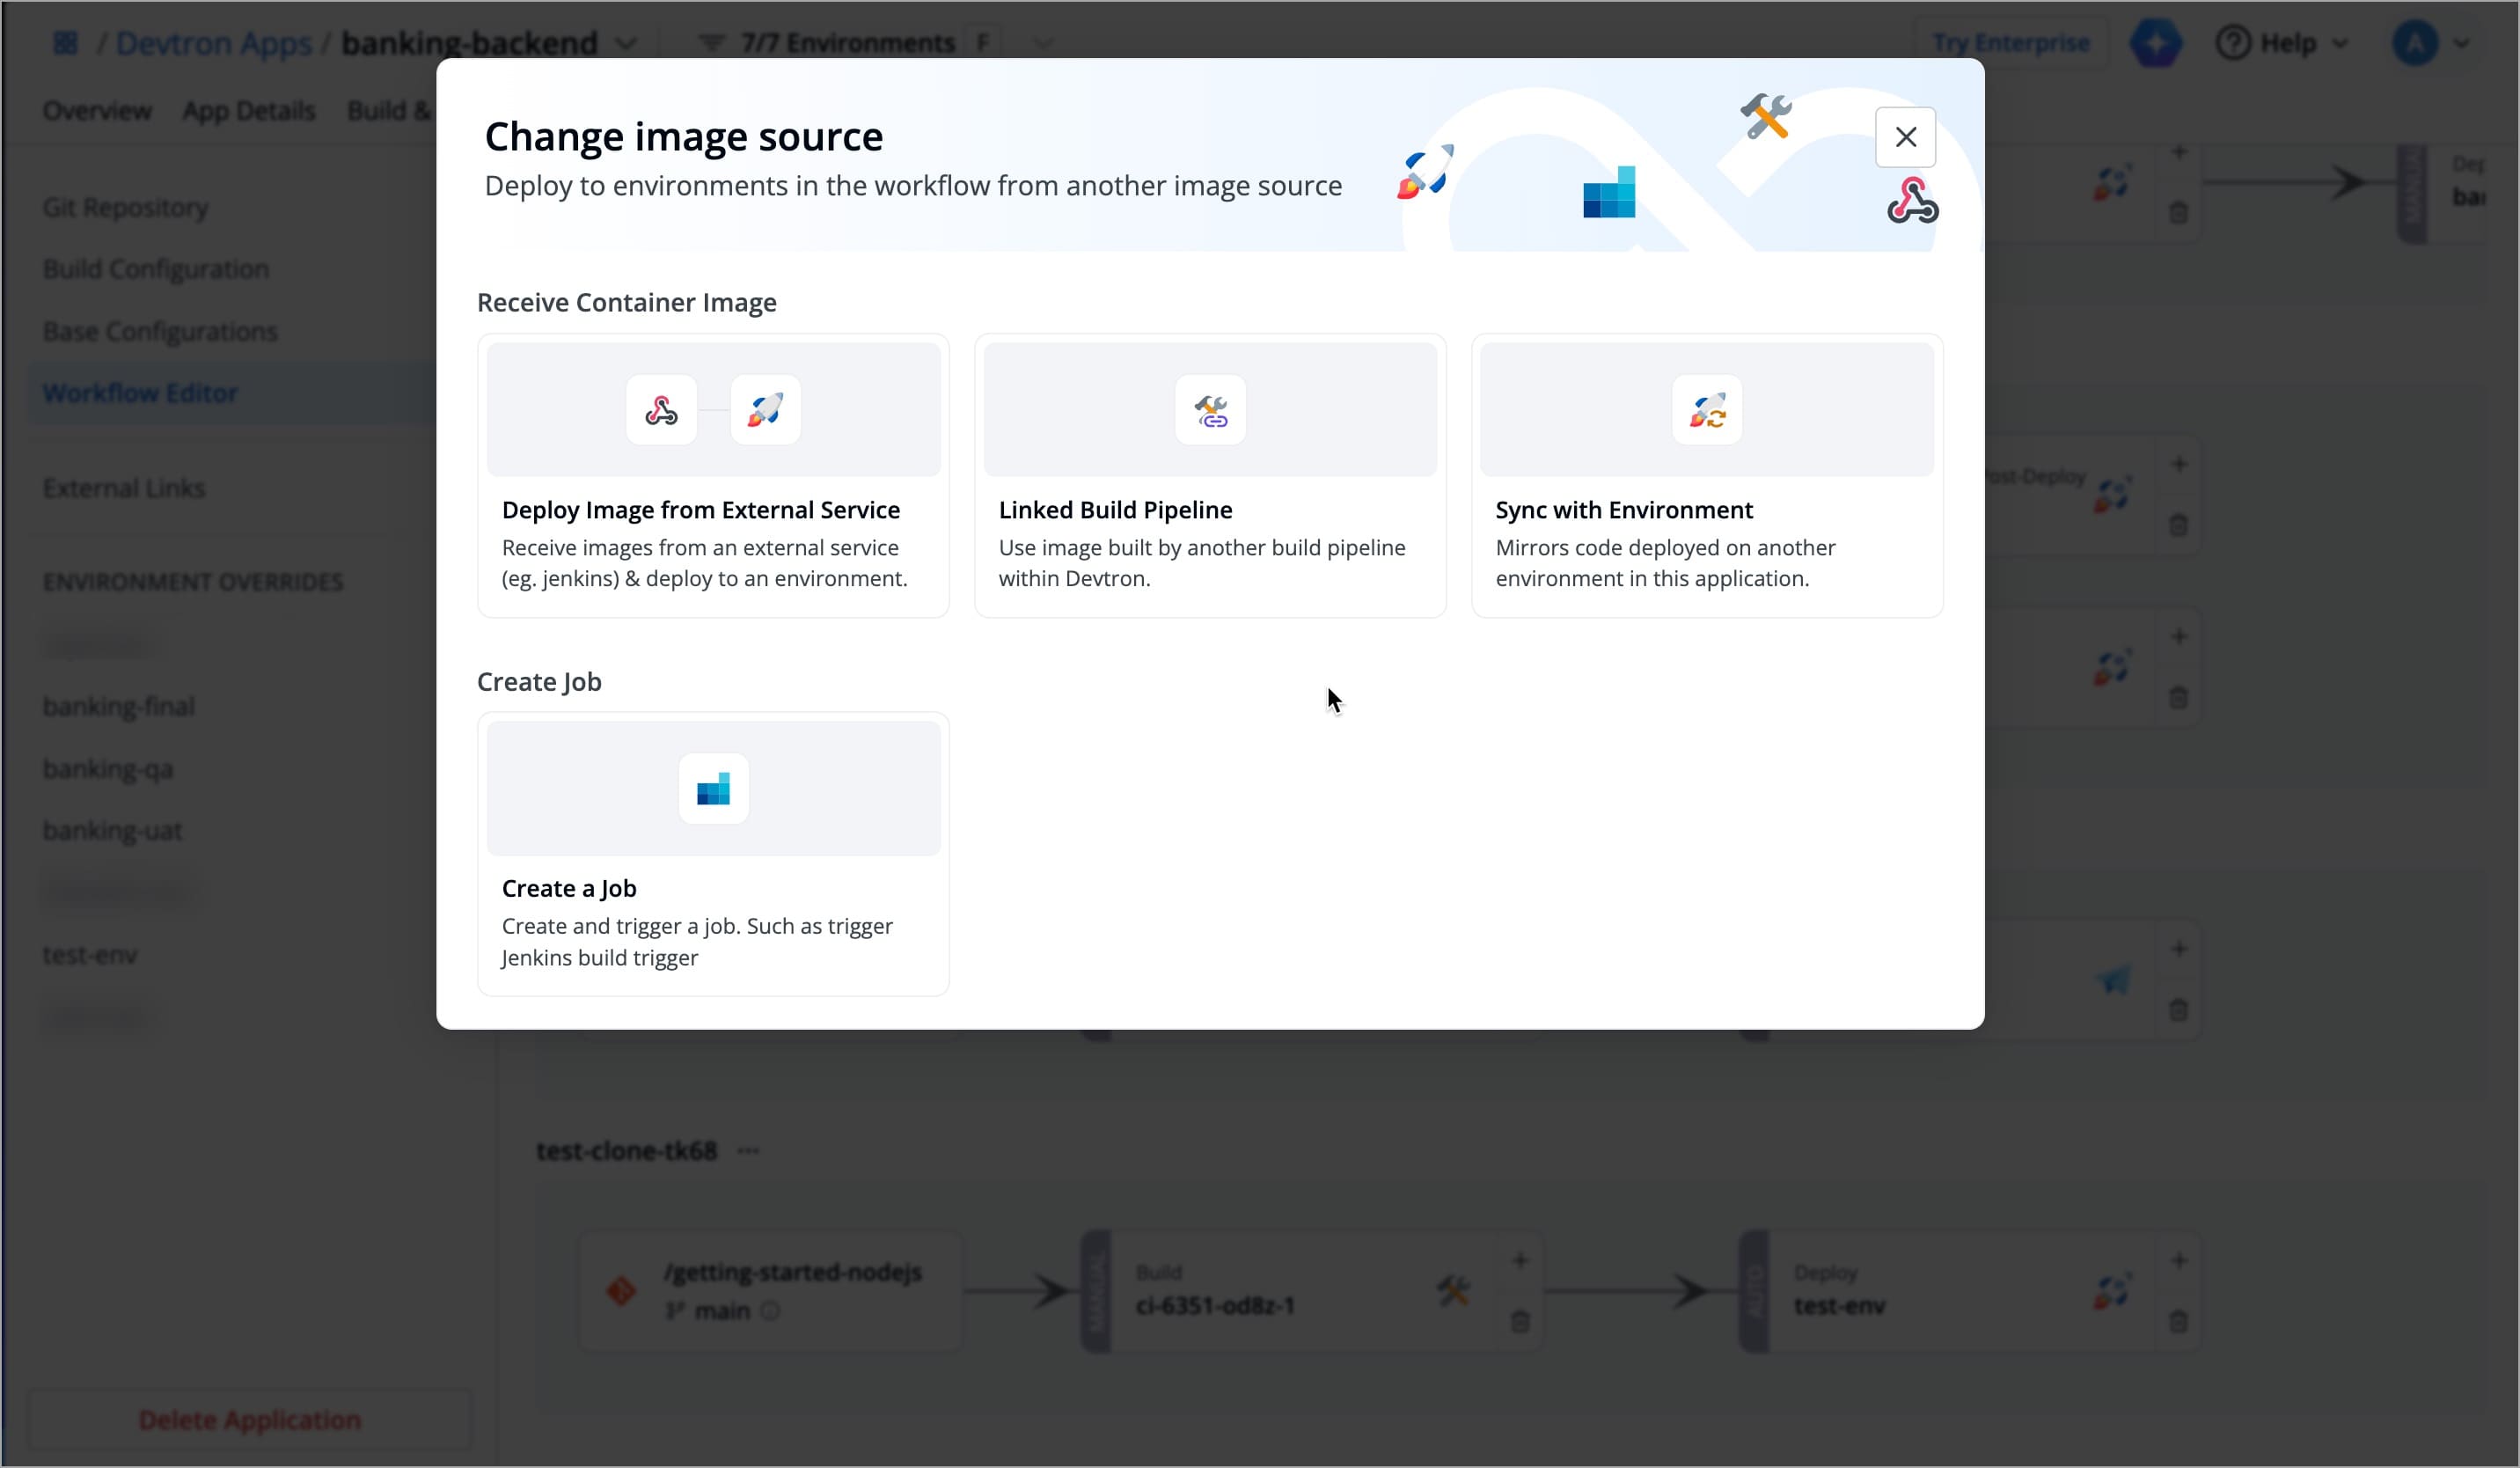The image size is (2520, 1468).
Task: Open test-clone-tk68 workflow options via ellipsis
Action: [x=749, y=1150]
